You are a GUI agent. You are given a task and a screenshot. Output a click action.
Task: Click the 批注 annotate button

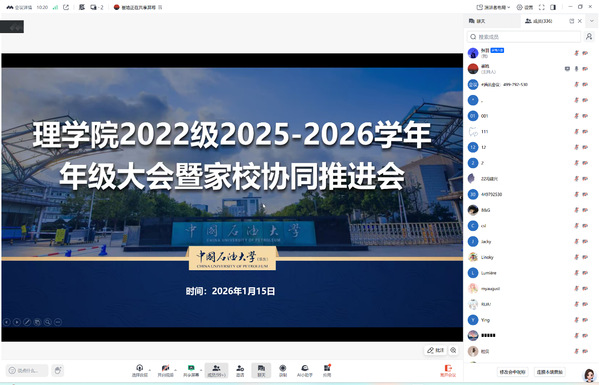tap(435, 350)
